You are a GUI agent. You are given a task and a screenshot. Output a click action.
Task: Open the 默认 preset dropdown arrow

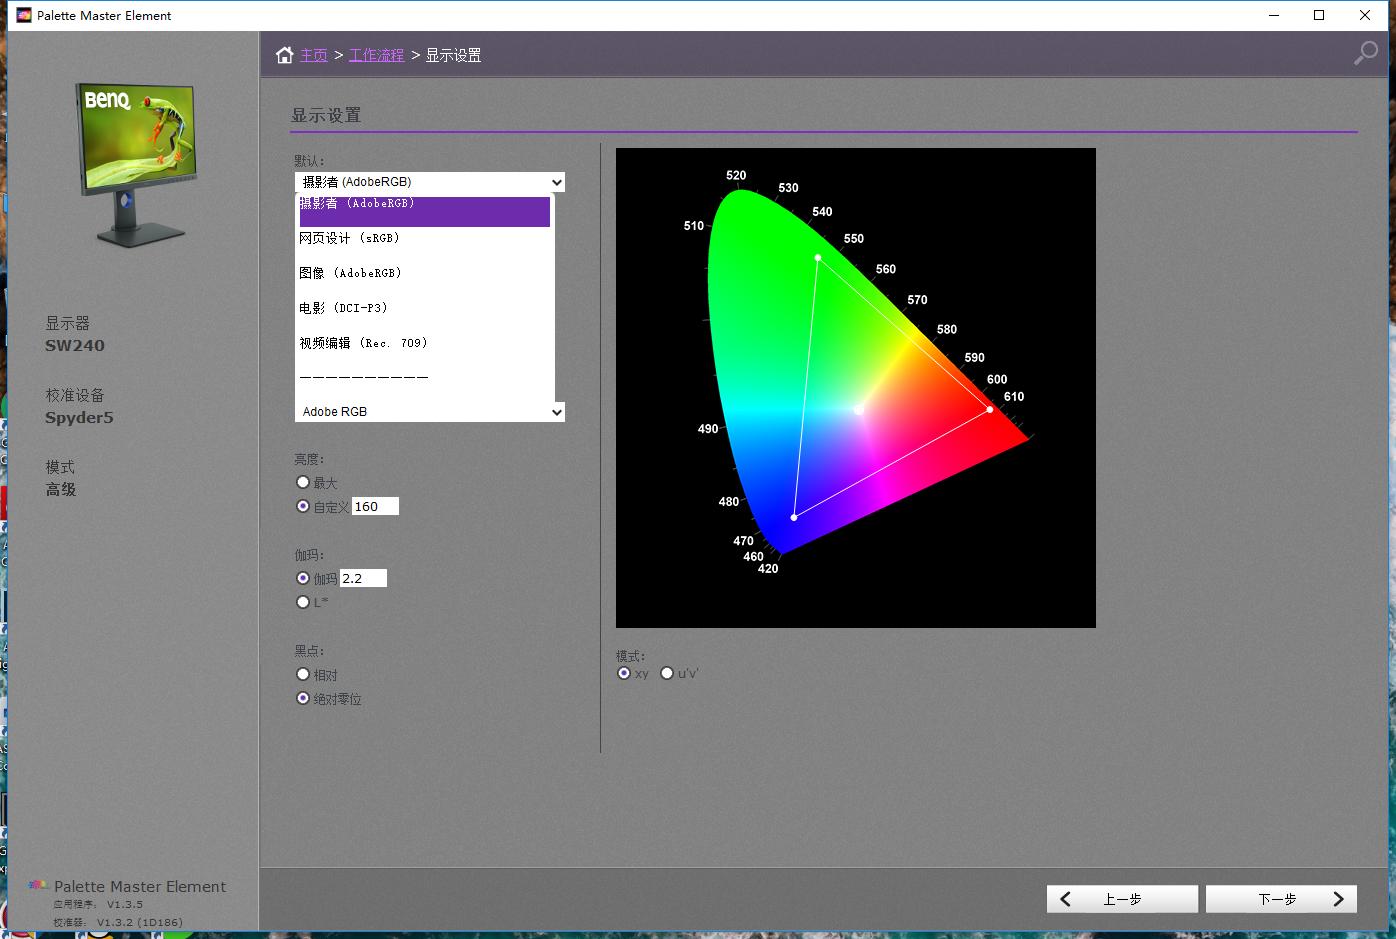557,182
